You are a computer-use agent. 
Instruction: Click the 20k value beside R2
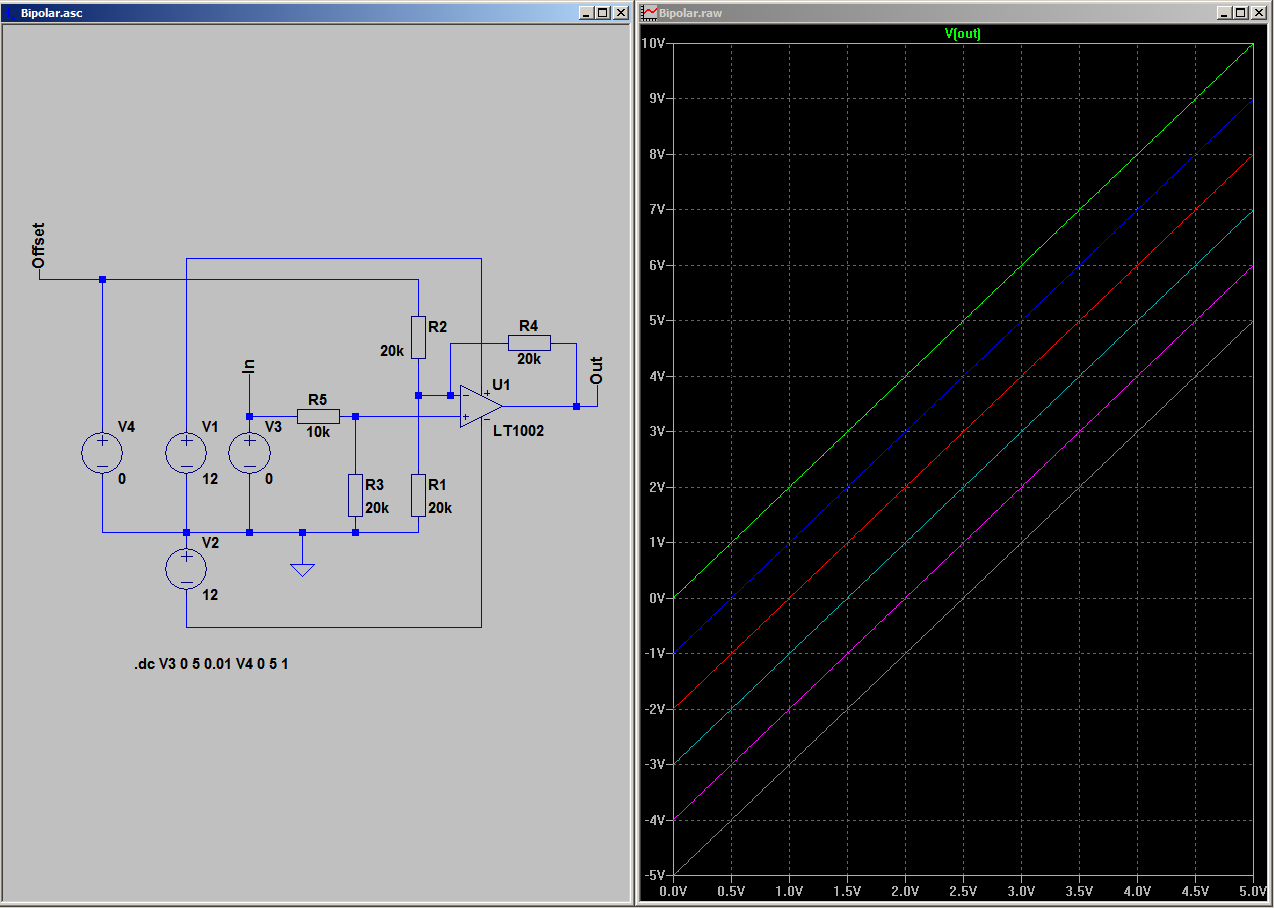(391, 351)
